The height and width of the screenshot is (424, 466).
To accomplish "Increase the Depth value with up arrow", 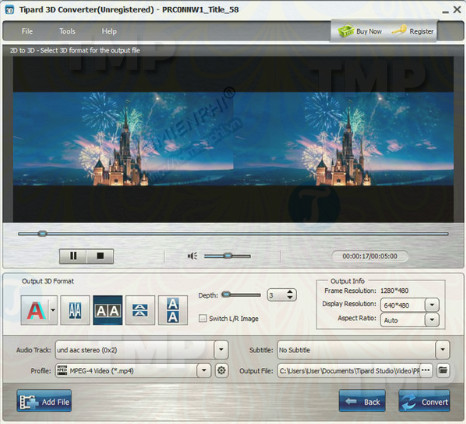I will [x=290, y=292].
